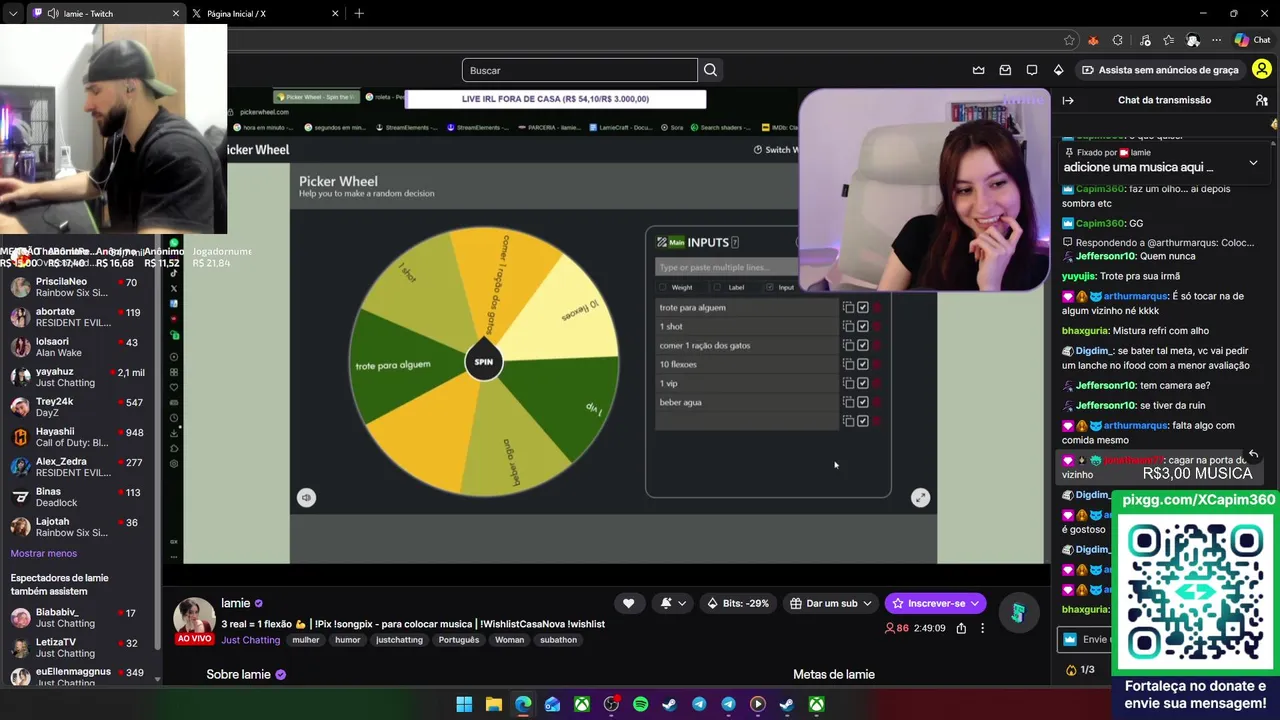
Task: Open the LetizaTV channel in sidebar
Action: (78, 647)
